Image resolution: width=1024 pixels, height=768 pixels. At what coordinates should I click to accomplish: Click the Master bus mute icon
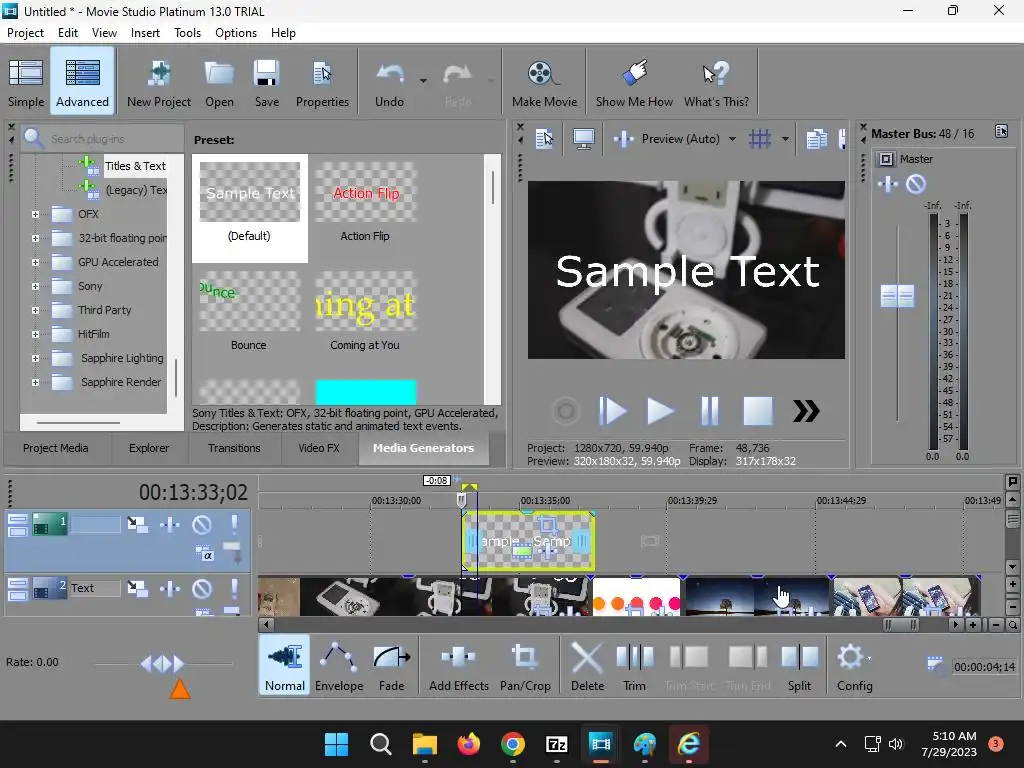pyautogui.click(x=916, y=184)
